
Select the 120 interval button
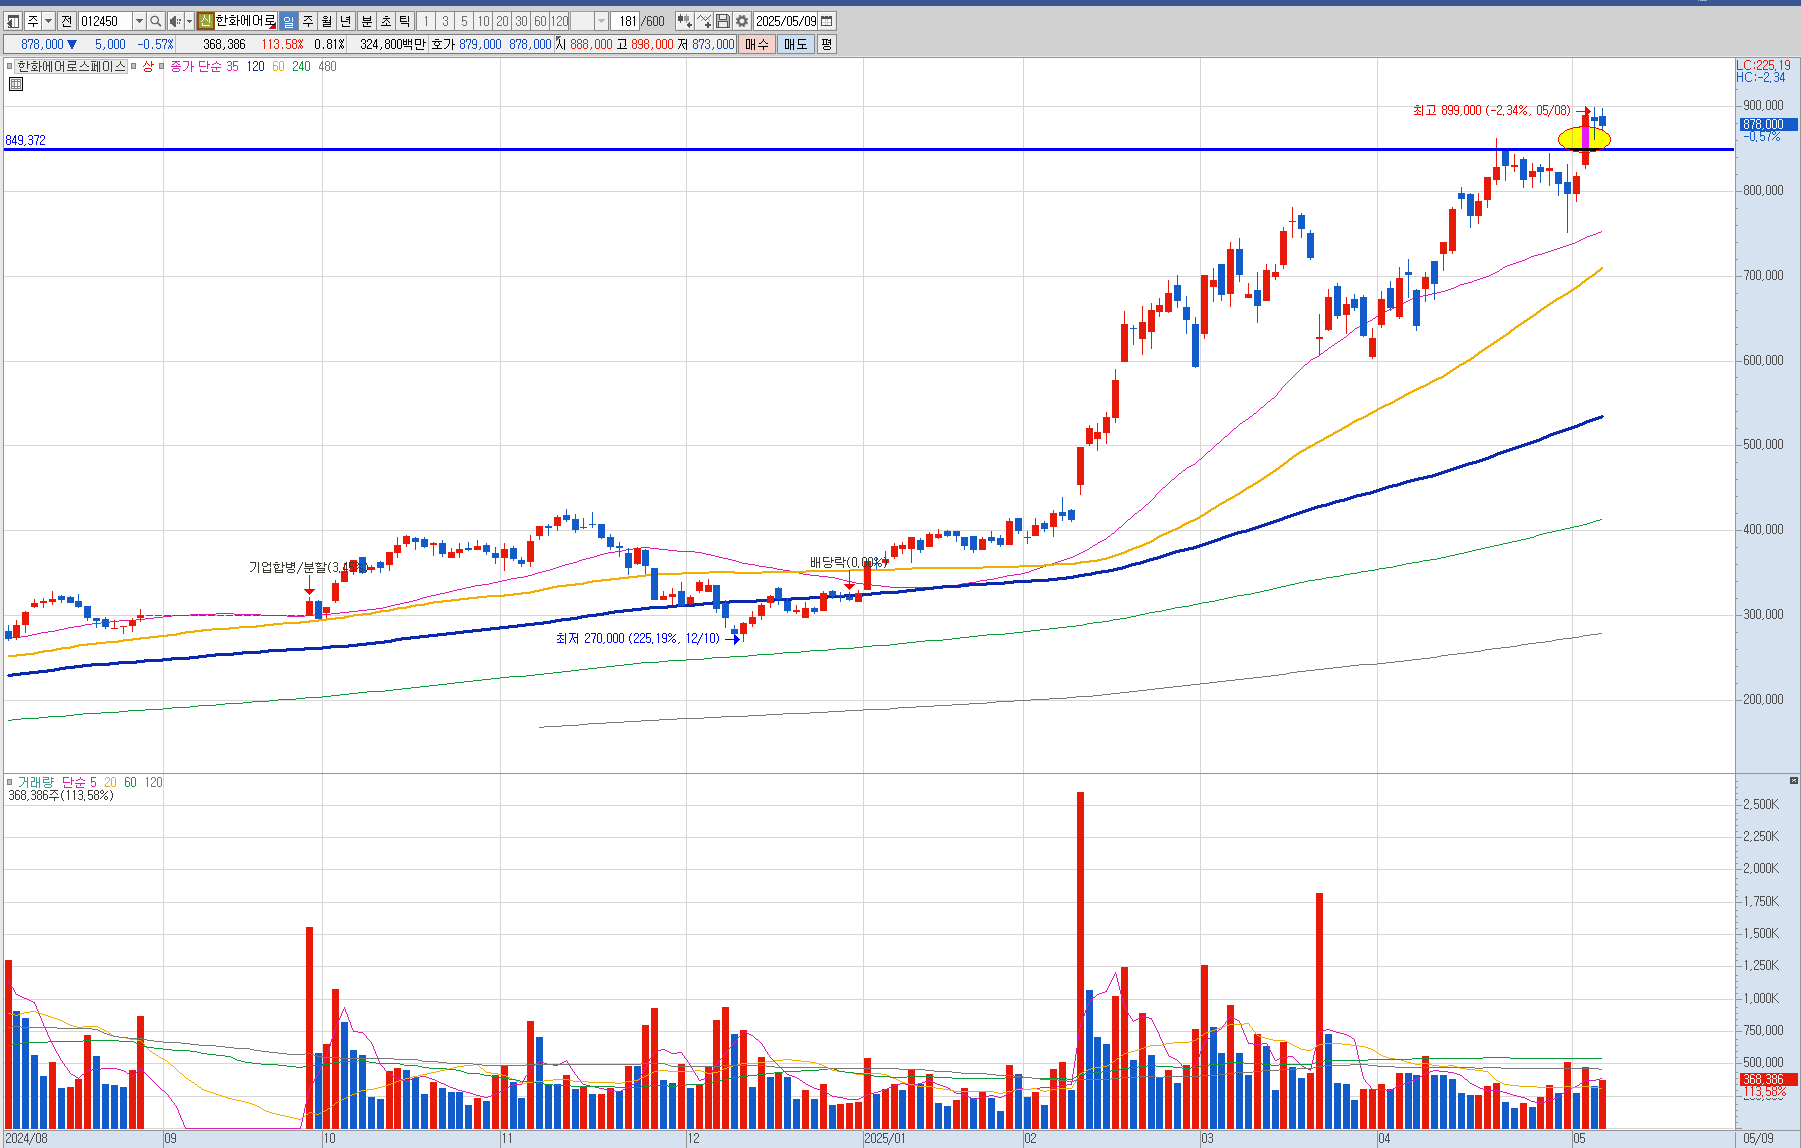pyautogui.click(x=560, y=21)
